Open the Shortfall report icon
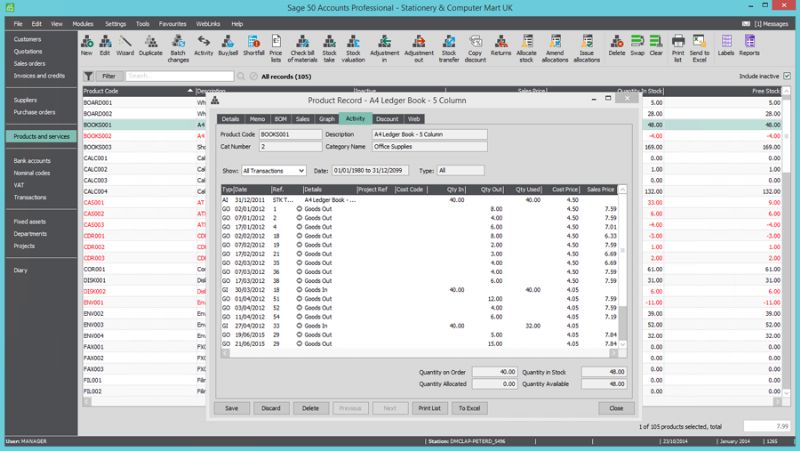Image resolution: width=800 pixels, height=451 pixels. click(254, 45)
